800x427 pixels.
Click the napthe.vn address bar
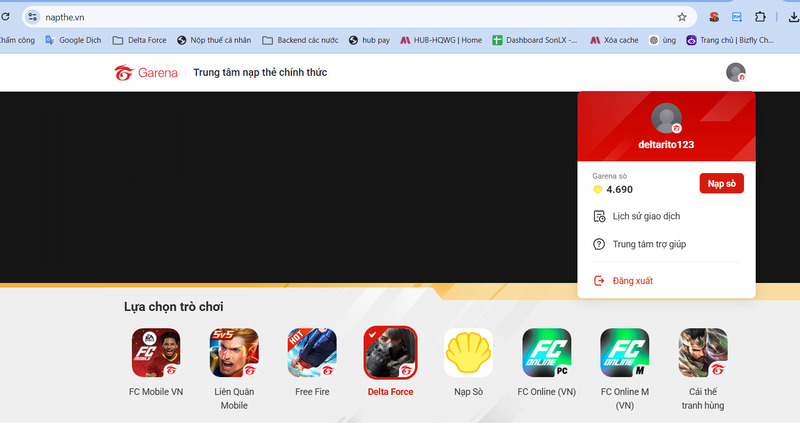tap(359, 17)
